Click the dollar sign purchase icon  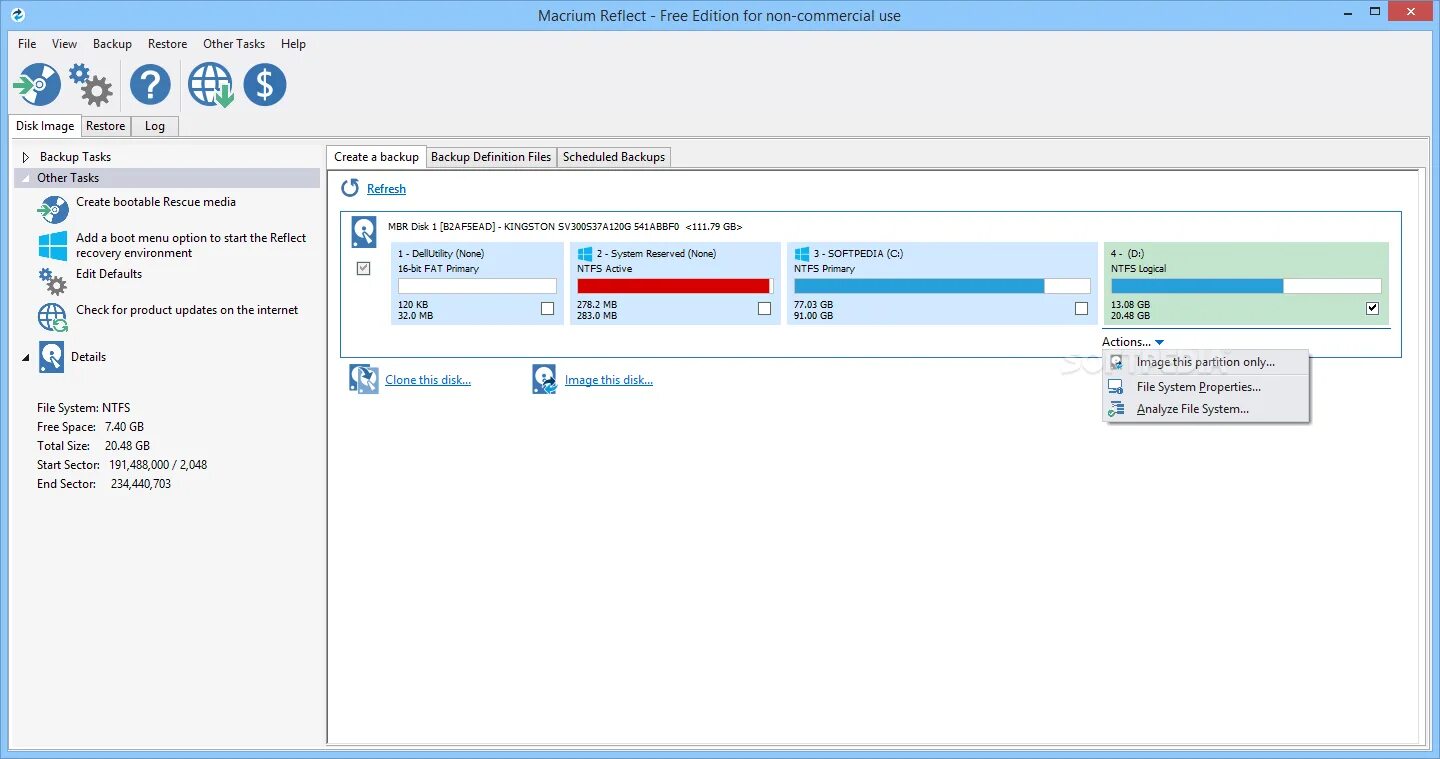(x=265, y=85)
